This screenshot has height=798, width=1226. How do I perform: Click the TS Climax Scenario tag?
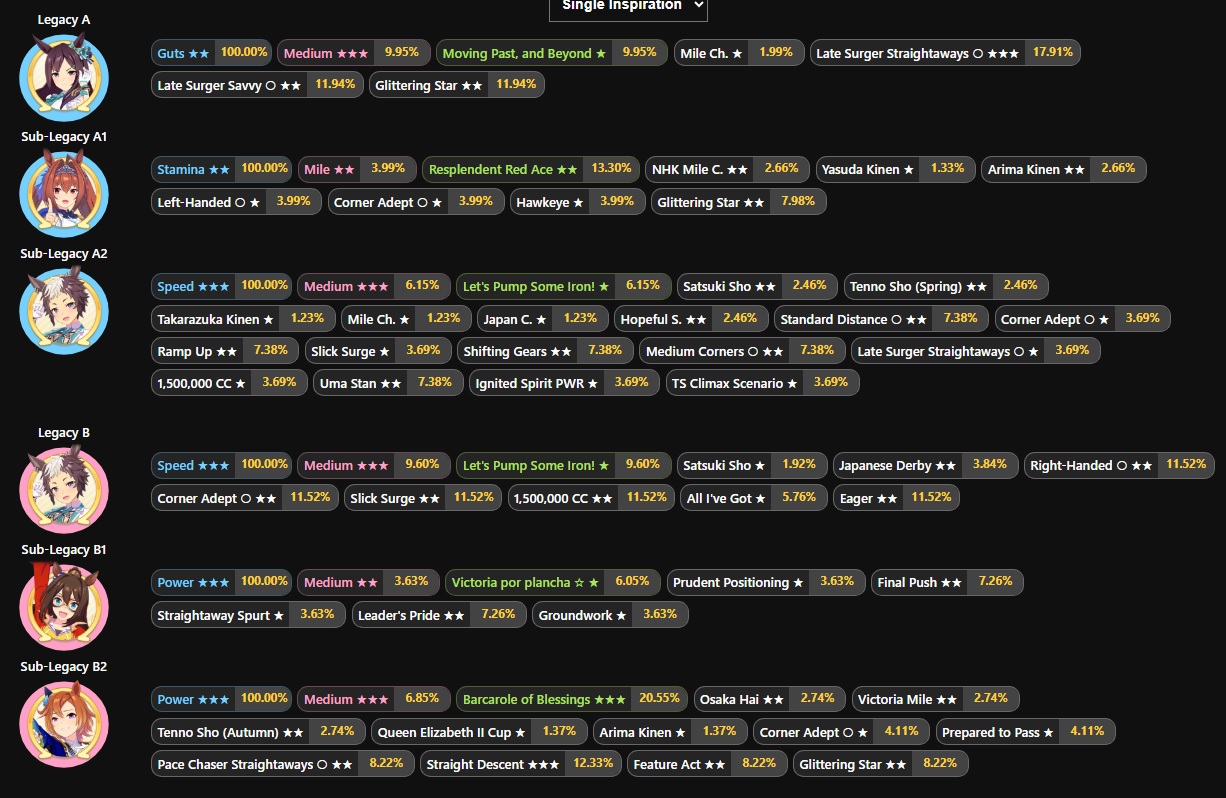click(763, 382)
